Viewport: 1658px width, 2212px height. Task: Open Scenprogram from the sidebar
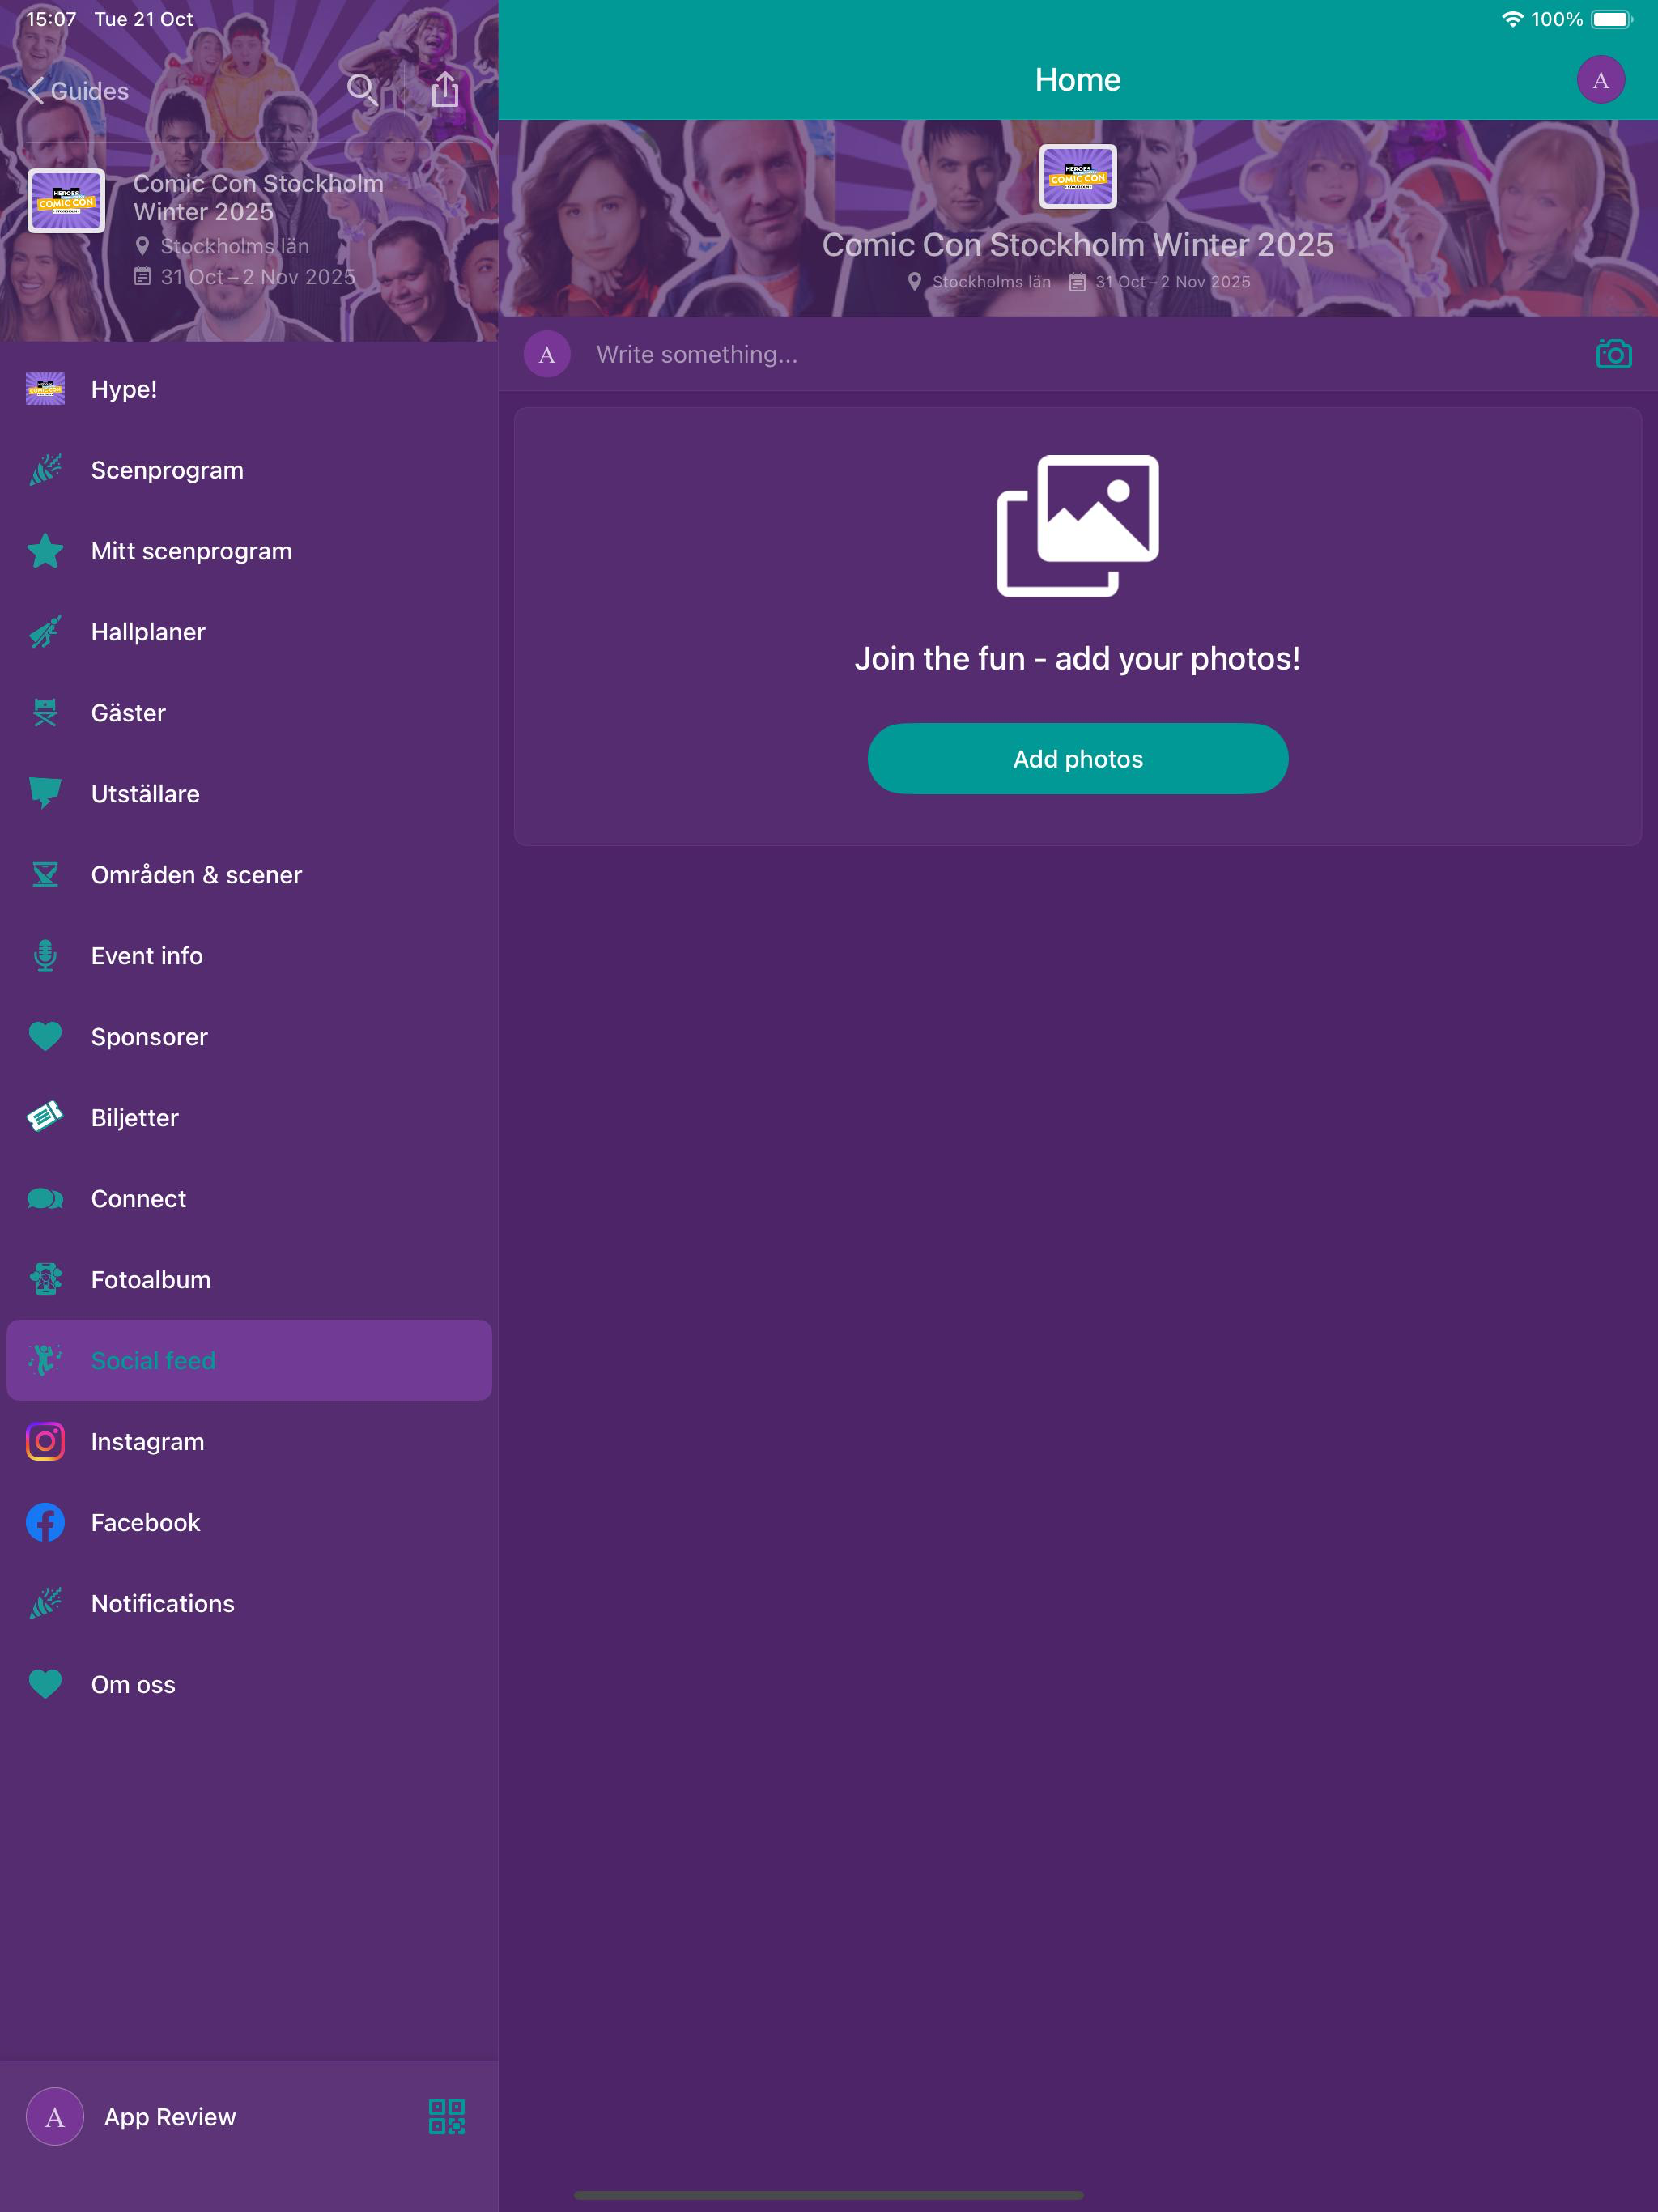point(249,470)
